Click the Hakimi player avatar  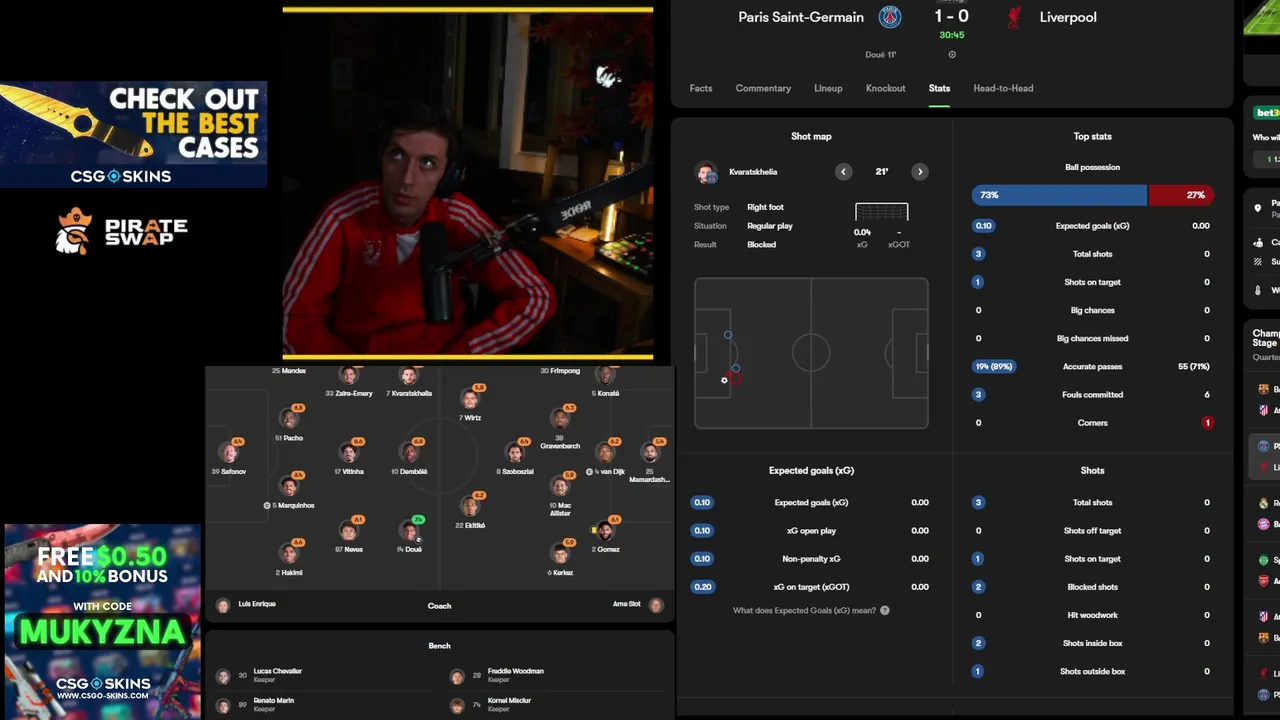tap(289, 554)
